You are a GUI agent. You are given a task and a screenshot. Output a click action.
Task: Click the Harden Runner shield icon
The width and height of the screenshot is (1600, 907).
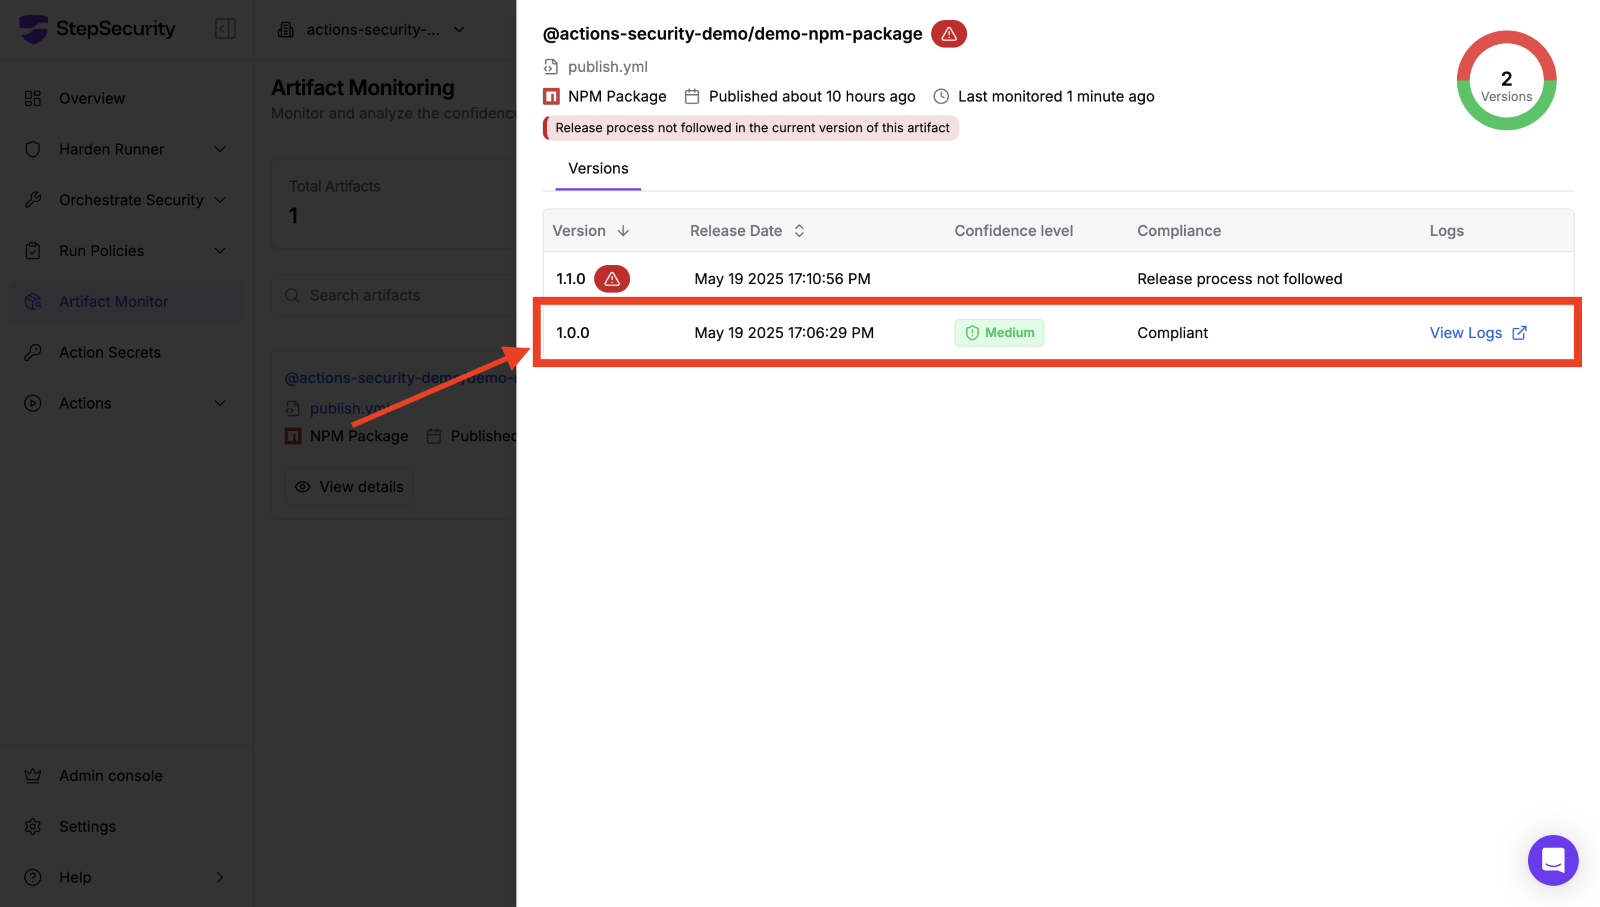[33, 149]
